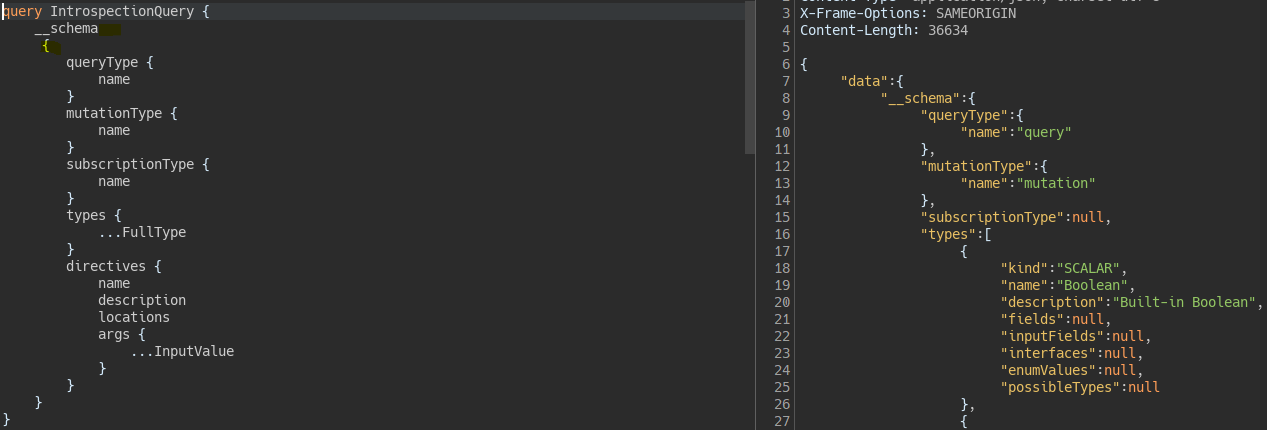Click the Content-Length header line
Image resolution: width=1267 pixels, height=430 pixels.
pyautogui.click(x=883, y=30)
